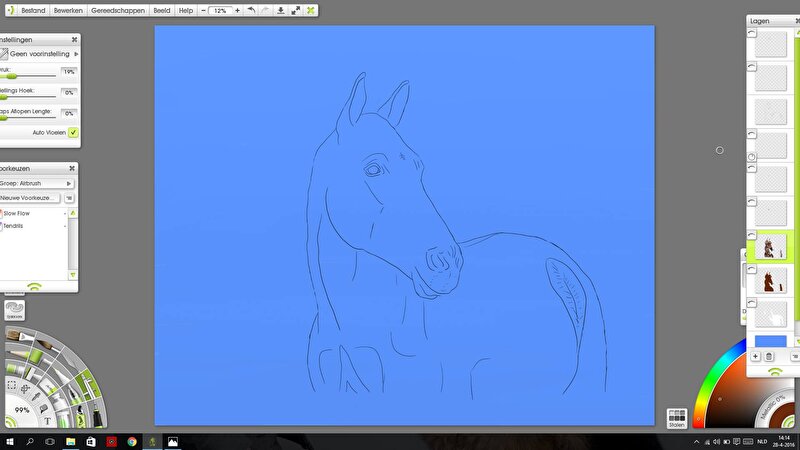Click the undo arrow in top toolbar
This screenshot has width=800, height=450.
(249, 10)
